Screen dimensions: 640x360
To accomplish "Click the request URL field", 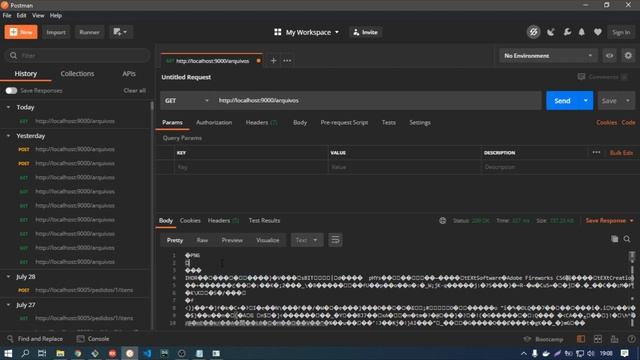I will tap(377, 100).
